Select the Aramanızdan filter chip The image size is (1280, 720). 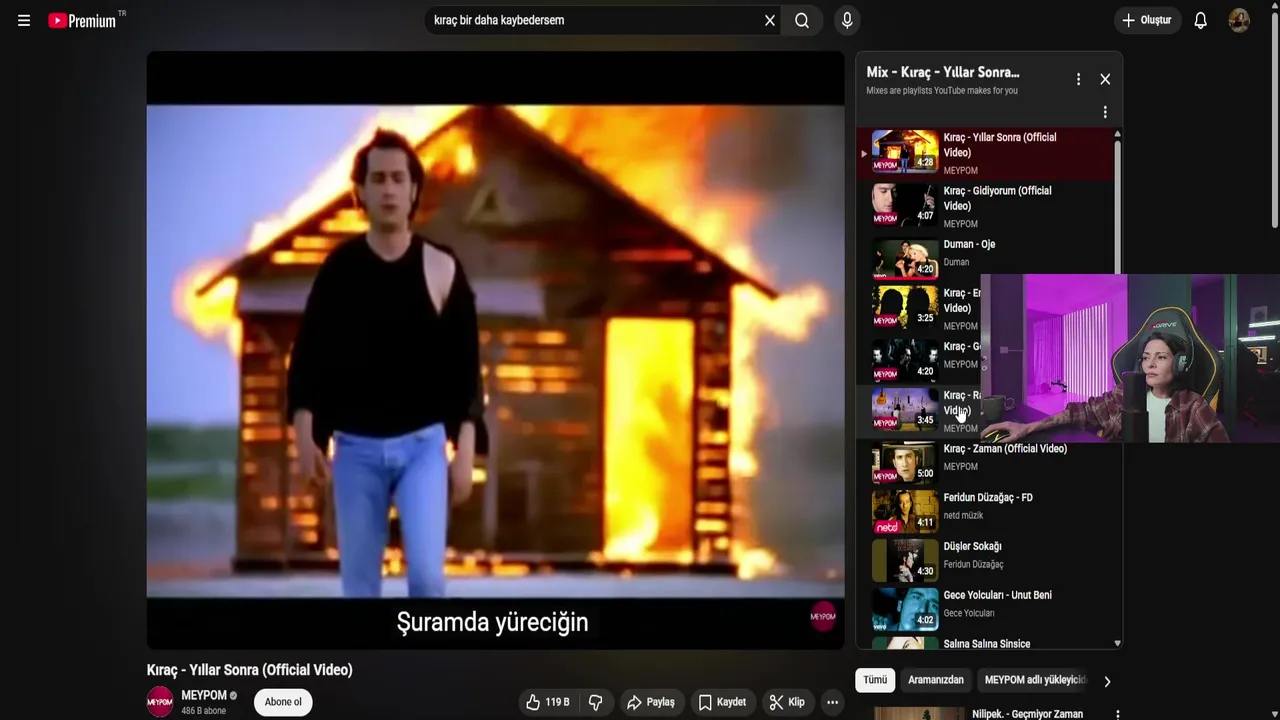pyautogui.click(x=936, y=680)
